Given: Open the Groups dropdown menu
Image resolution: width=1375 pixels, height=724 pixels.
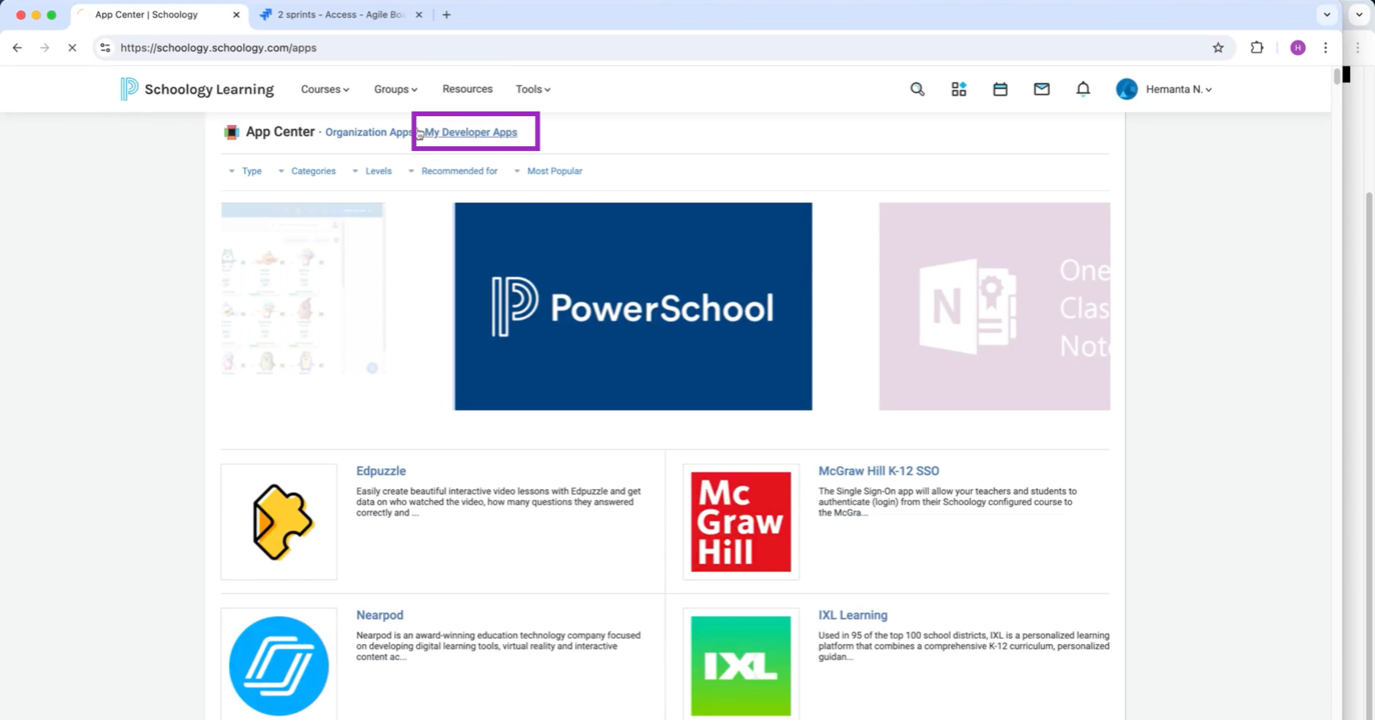Looking at the screenshot, I should (x=396, y=89).
